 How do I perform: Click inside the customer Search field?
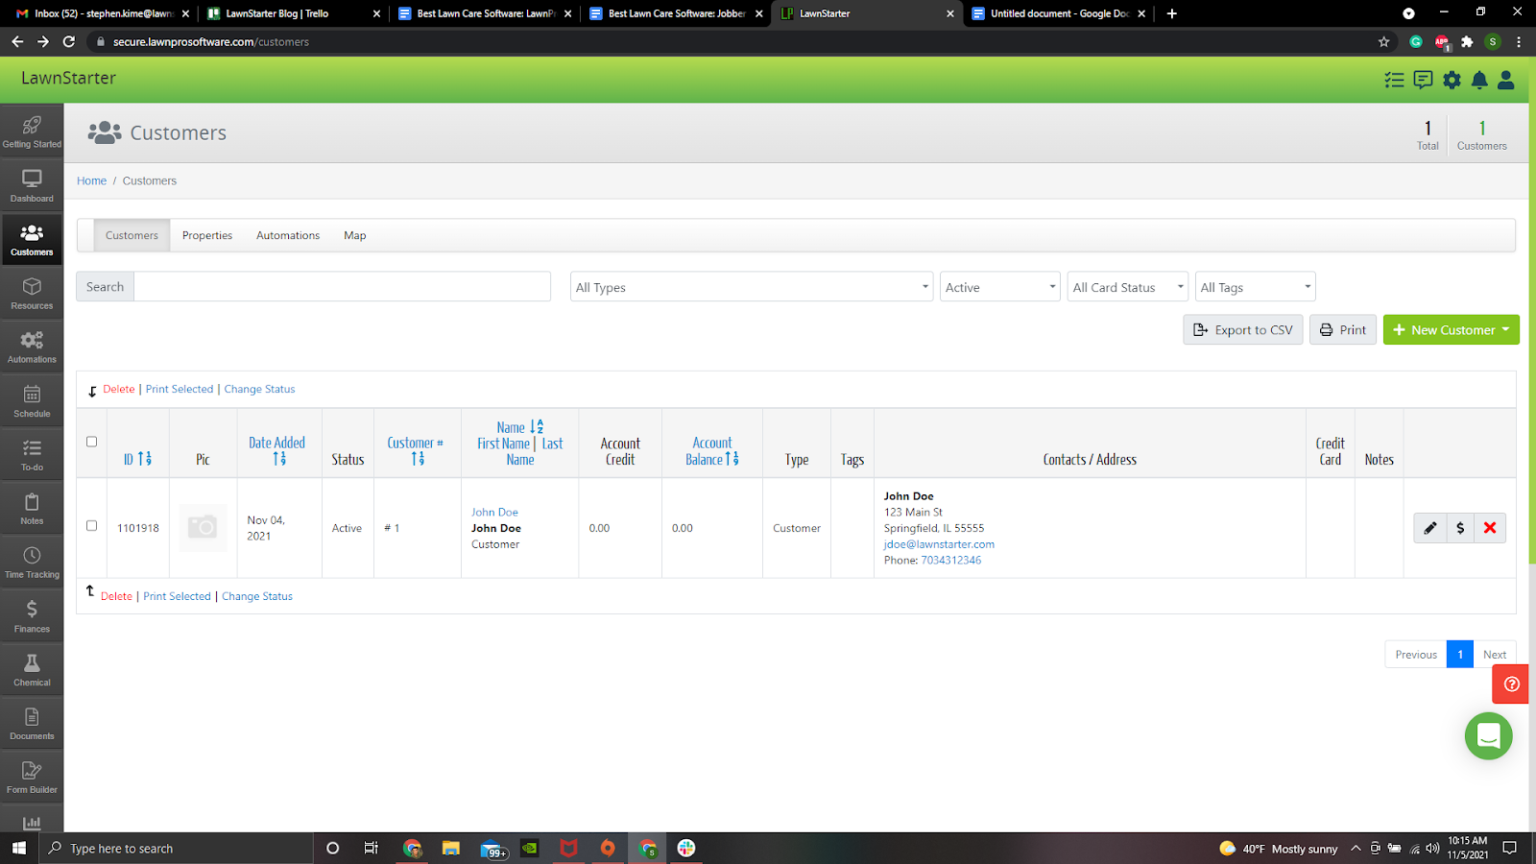point(340,286)
